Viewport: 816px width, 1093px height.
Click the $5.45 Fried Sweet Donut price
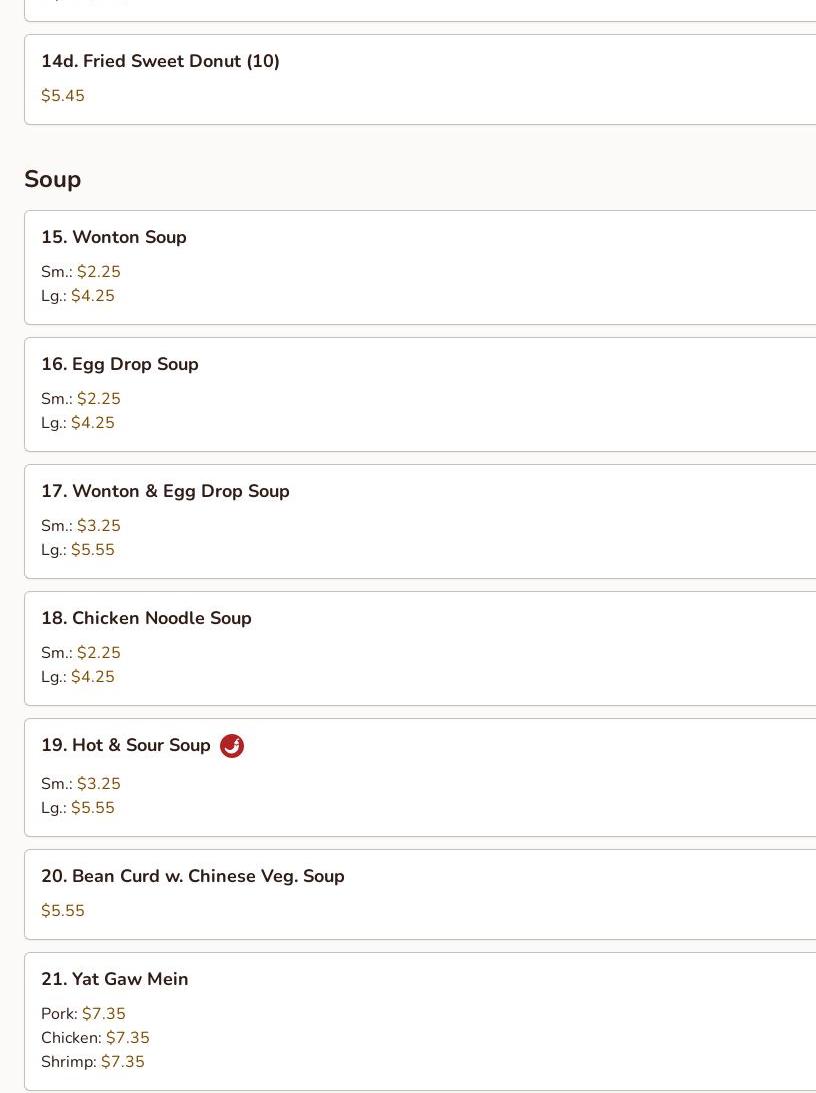click(x=63, y=96)
